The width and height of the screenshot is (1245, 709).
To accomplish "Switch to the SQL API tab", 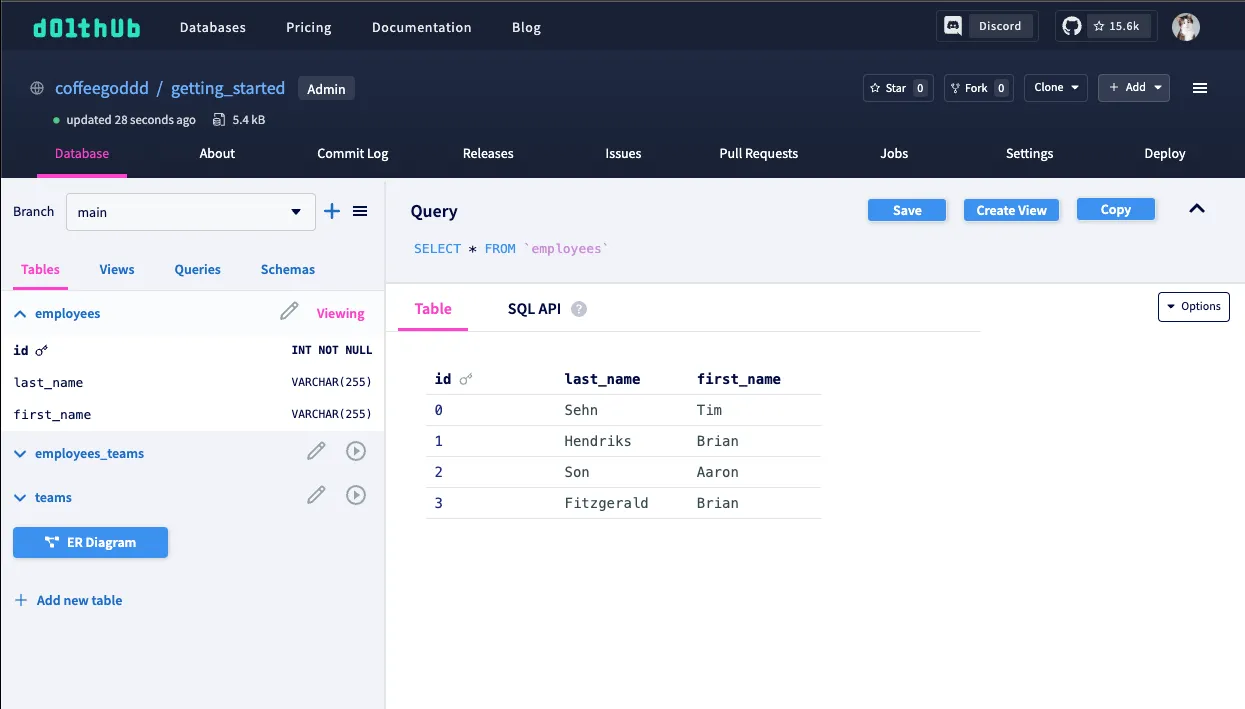I will [x=534, y=309].
